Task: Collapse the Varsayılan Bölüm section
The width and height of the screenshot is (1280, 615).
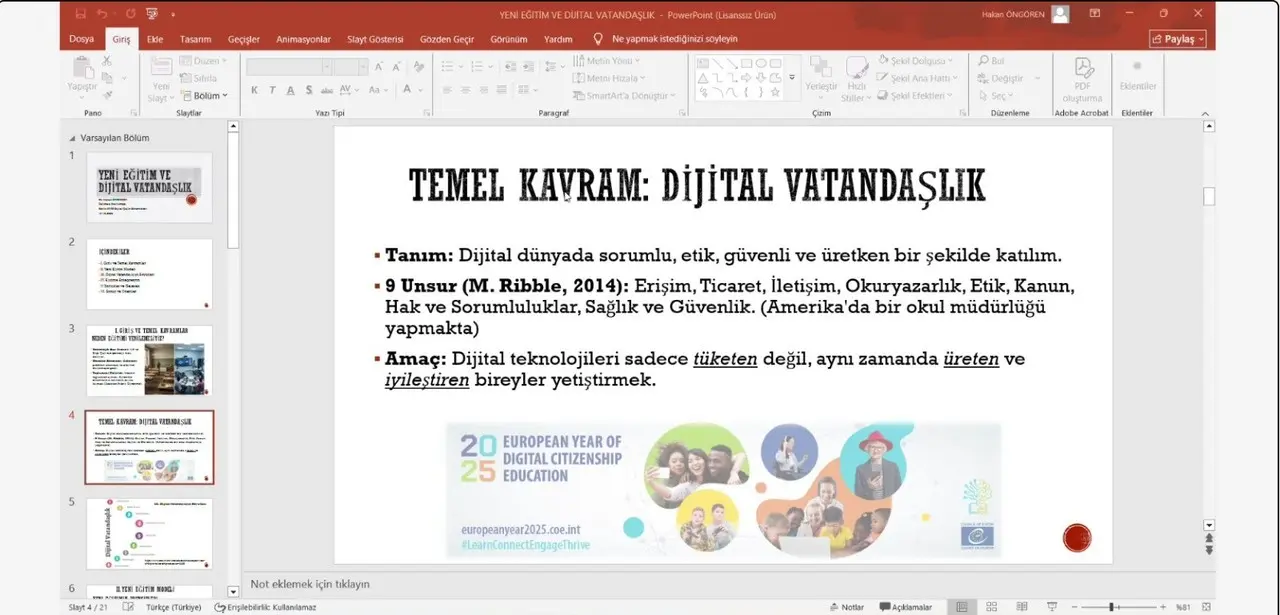Action: click(71, 138)
